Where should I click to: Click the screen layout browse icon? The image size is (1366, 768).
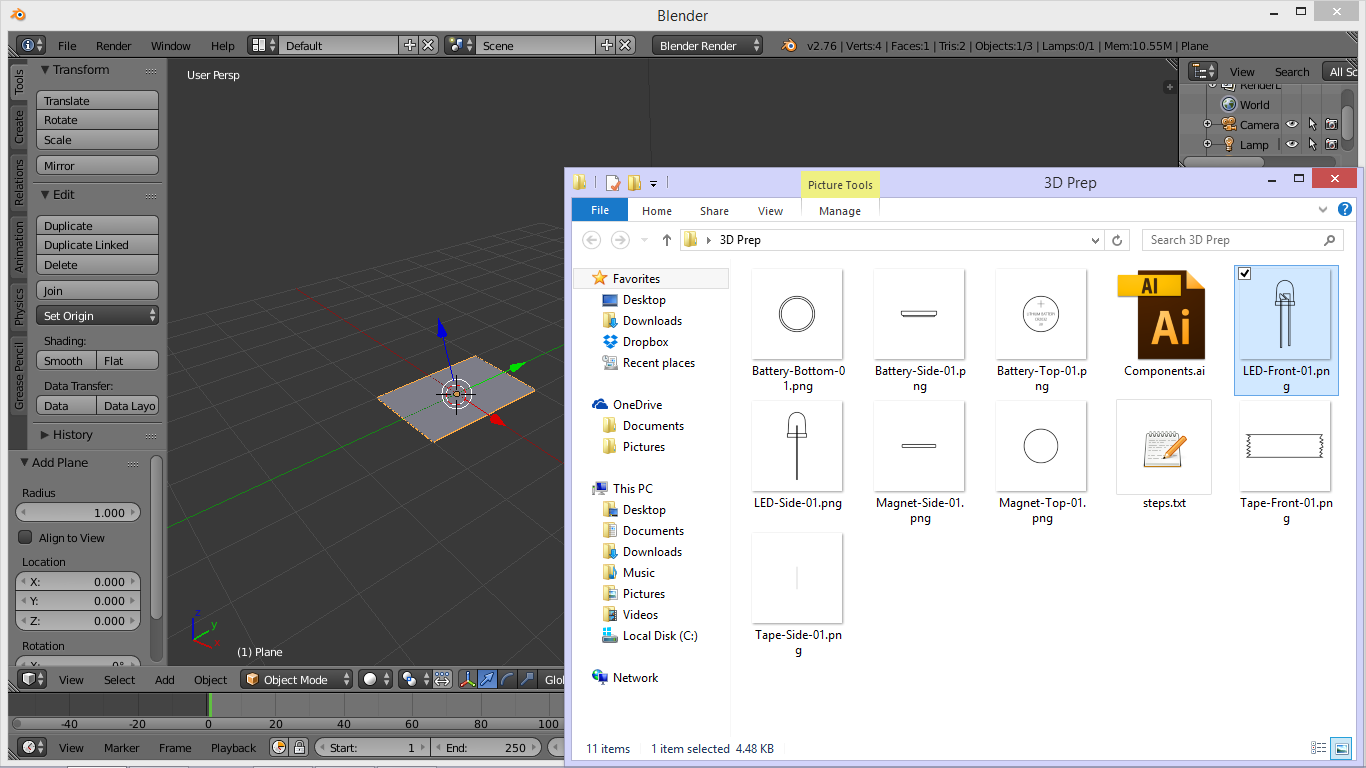(x=263, y=45)
